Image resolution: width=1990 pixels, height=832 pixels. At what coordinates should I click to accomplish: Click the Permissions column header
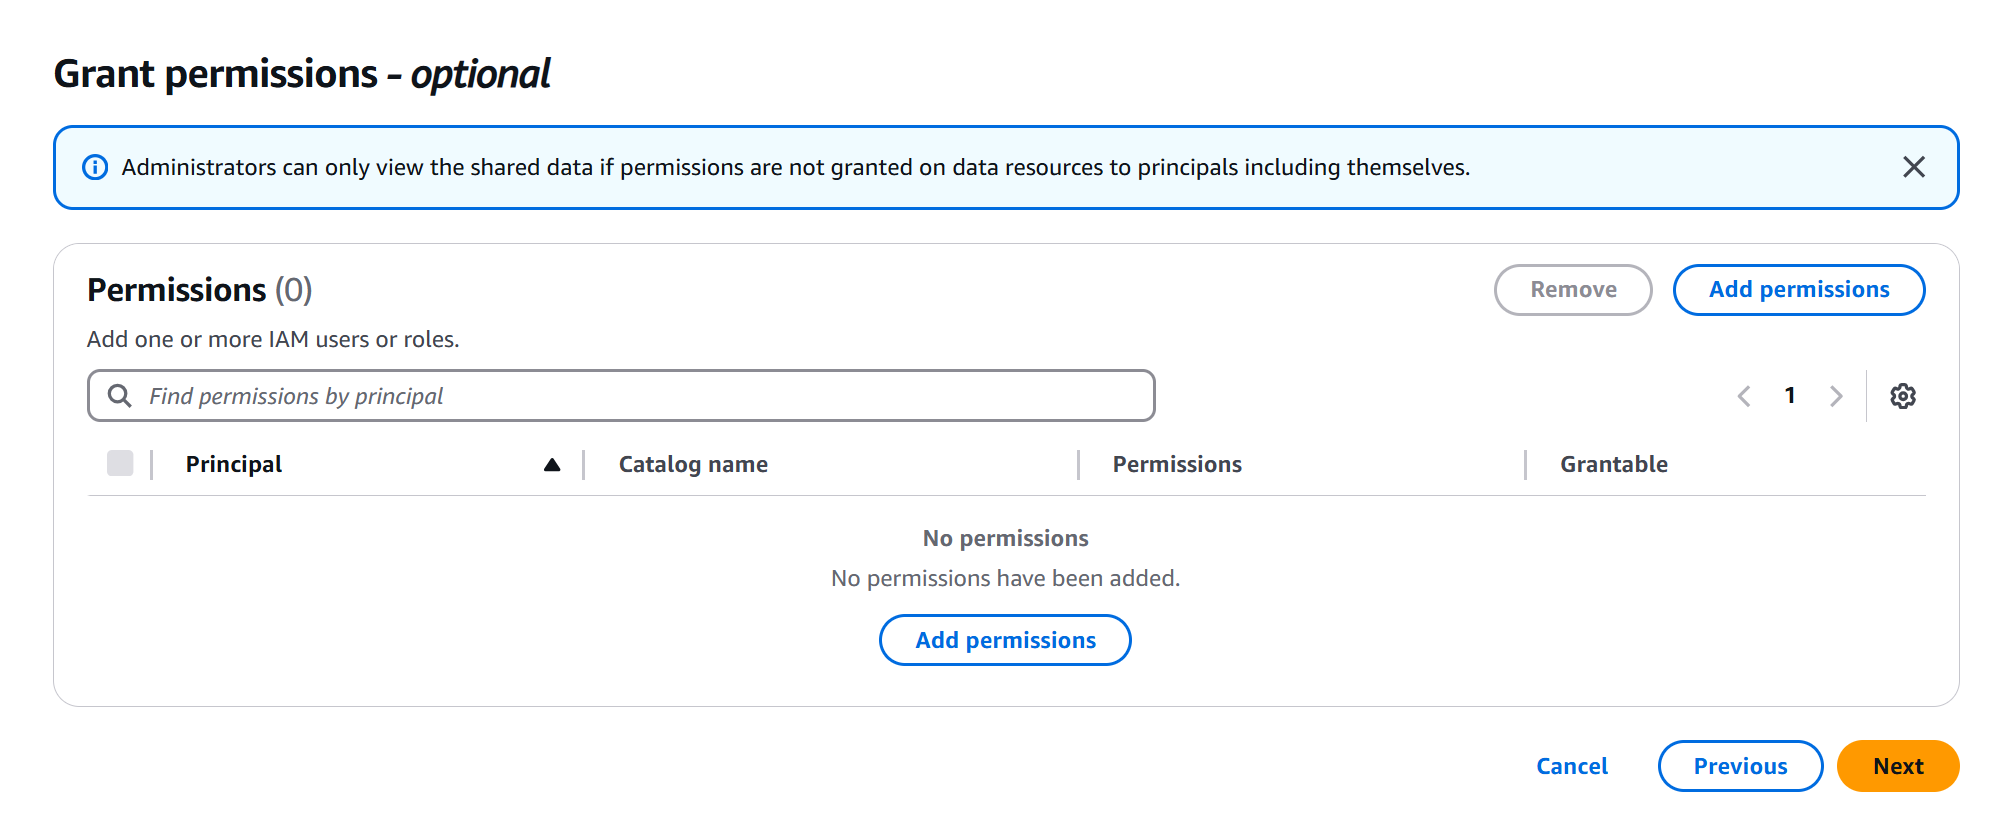(1177, 464)
